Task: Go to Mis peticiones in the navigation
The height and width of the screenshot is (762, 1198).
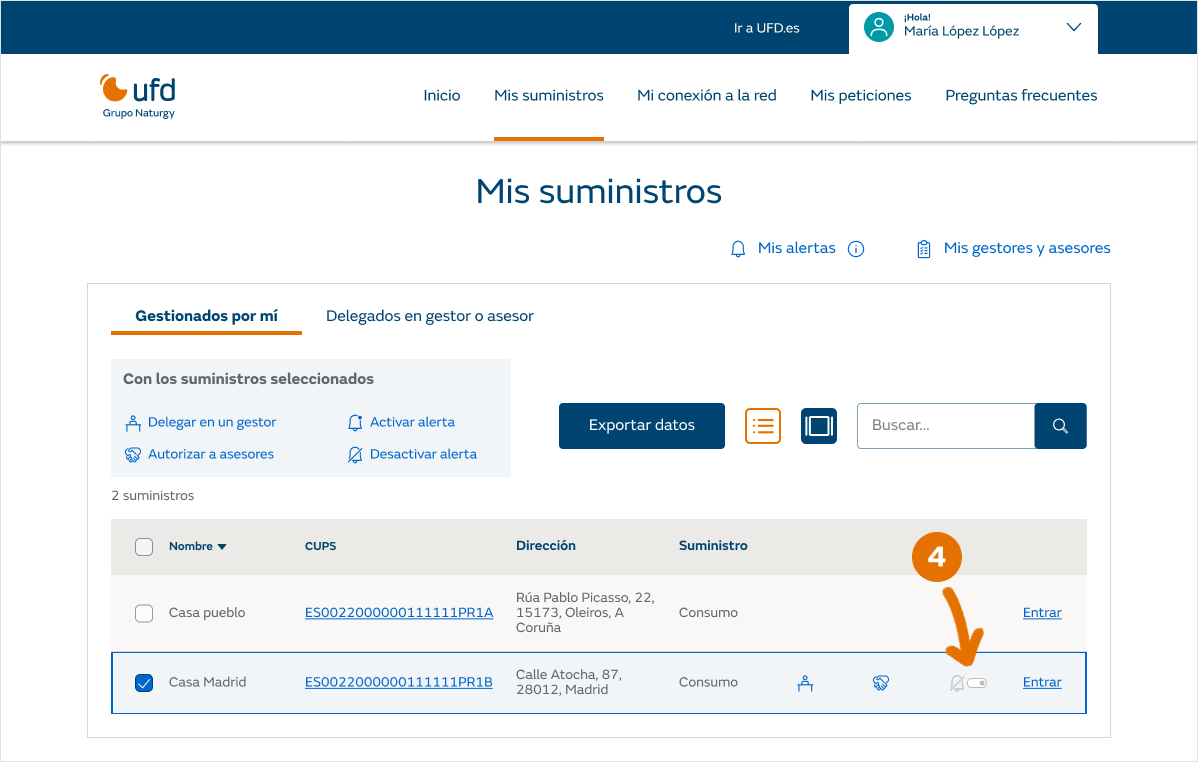Action: pyautogui.click(x=861, y=96)
